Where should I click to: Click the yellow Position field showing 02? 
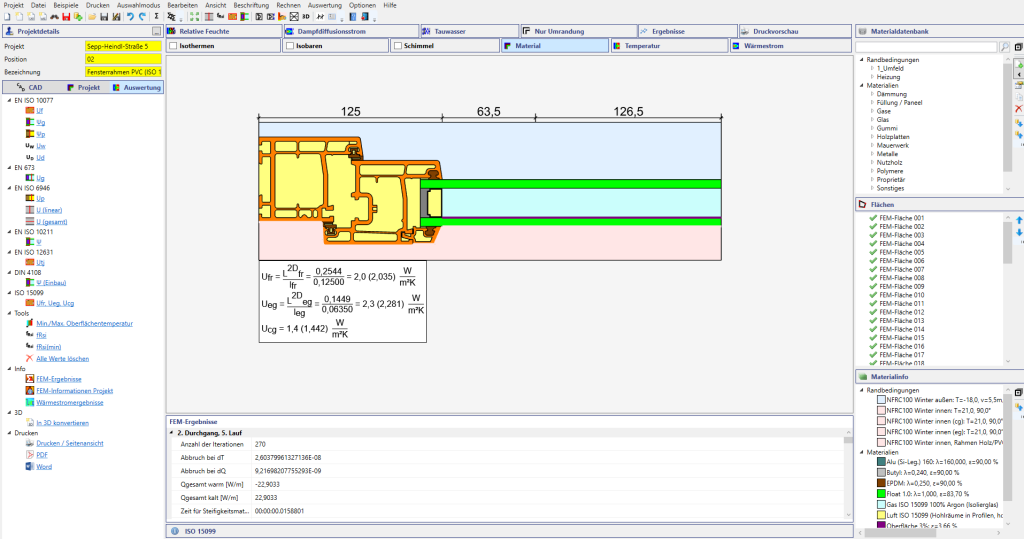coord(123,59)
